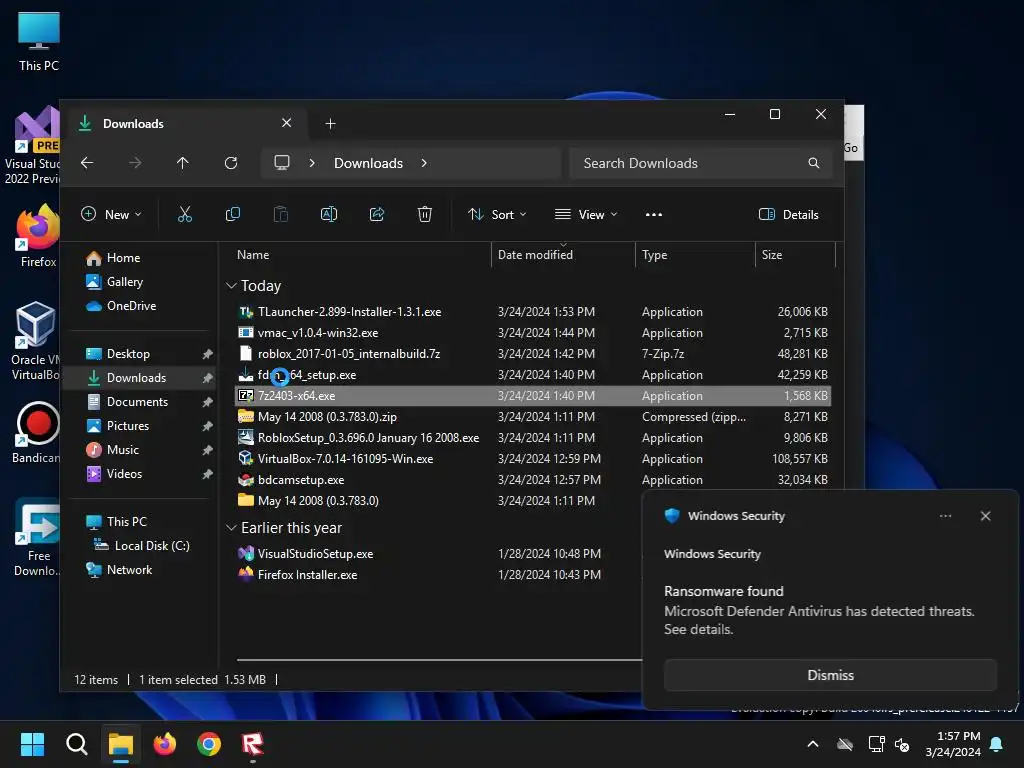
Task: Click the search magnifier in Search Downloads
Action: point(813,163)
